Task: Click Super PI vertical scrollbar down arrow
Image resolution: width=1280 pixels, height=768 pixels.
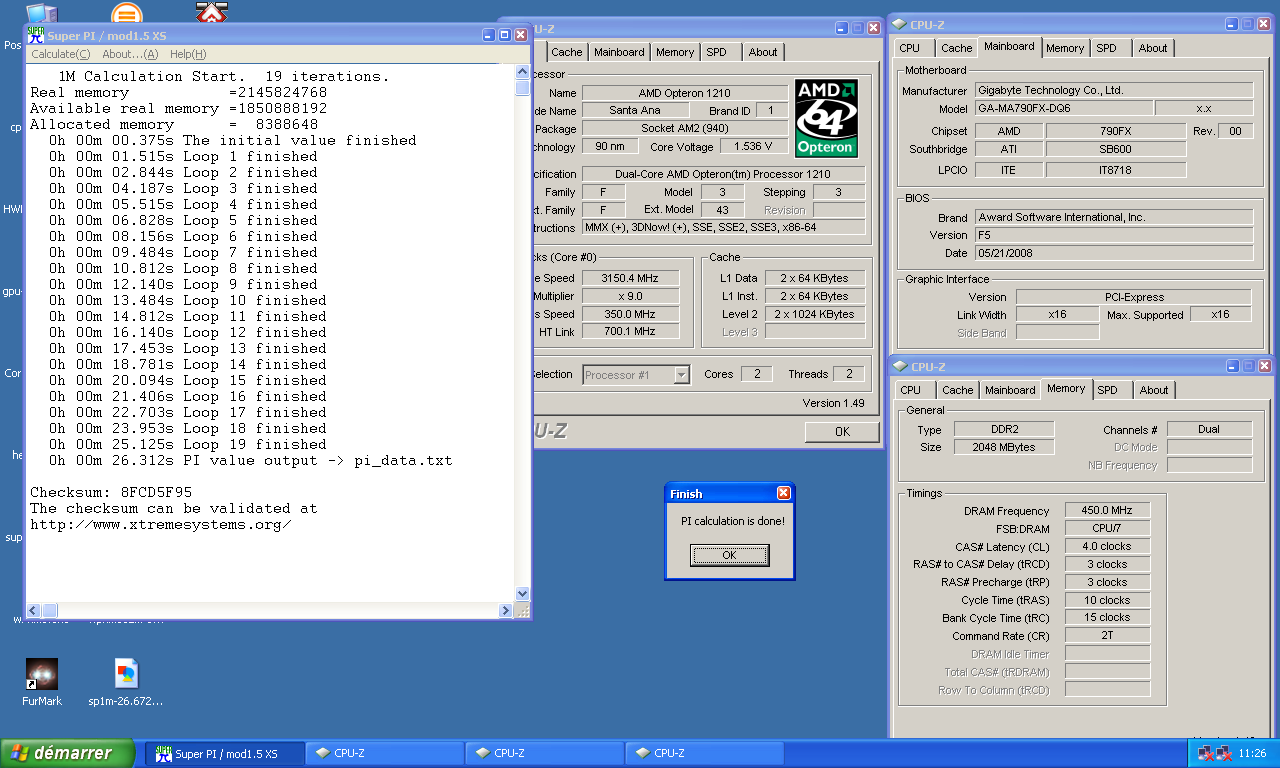Action: 522,593
